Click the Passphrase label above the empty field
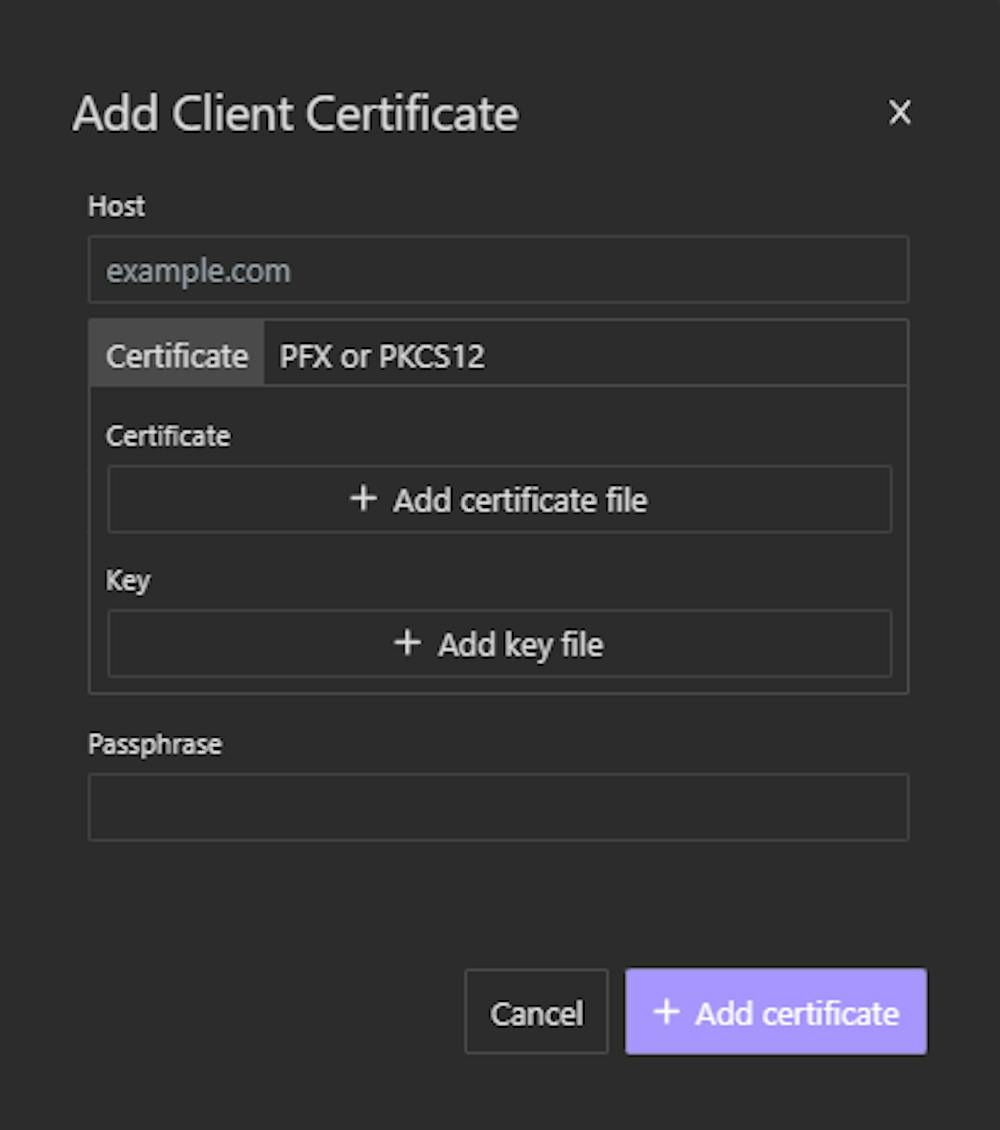 tap(156, 743)
